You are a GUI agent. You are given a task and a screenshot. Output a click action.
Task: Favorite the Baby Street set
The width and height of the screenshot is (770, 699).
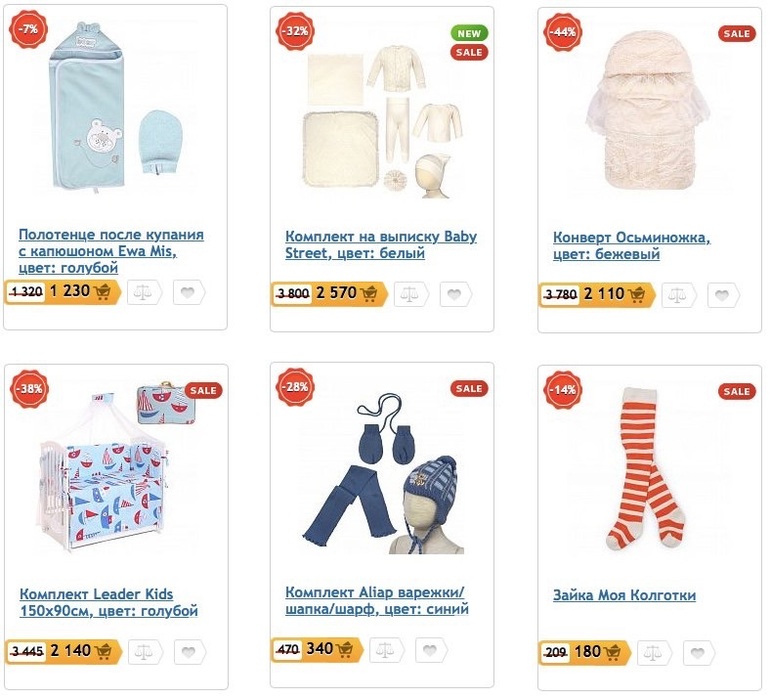(455, 293)
